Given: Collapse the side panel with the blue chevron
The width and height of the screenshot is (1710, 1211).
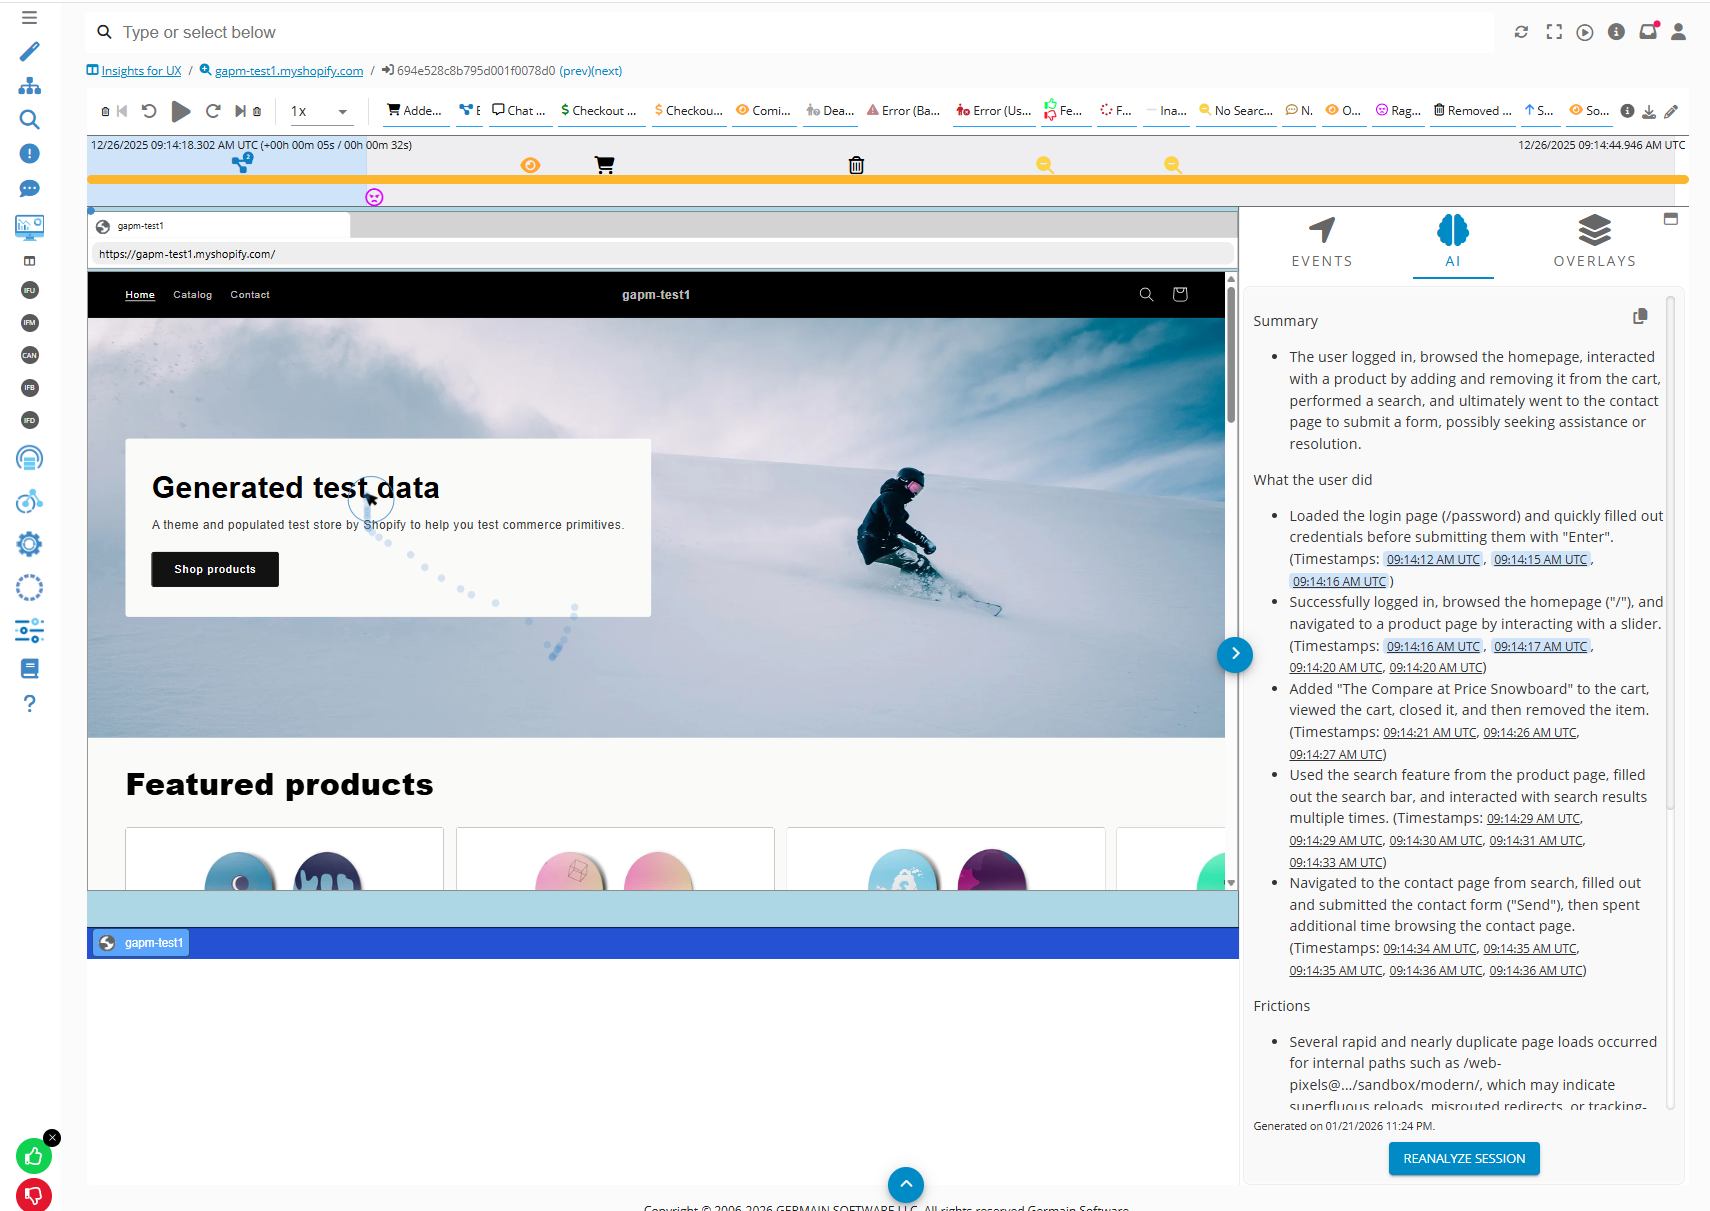Looking at the screenshot, I should tap(1235, 654).
